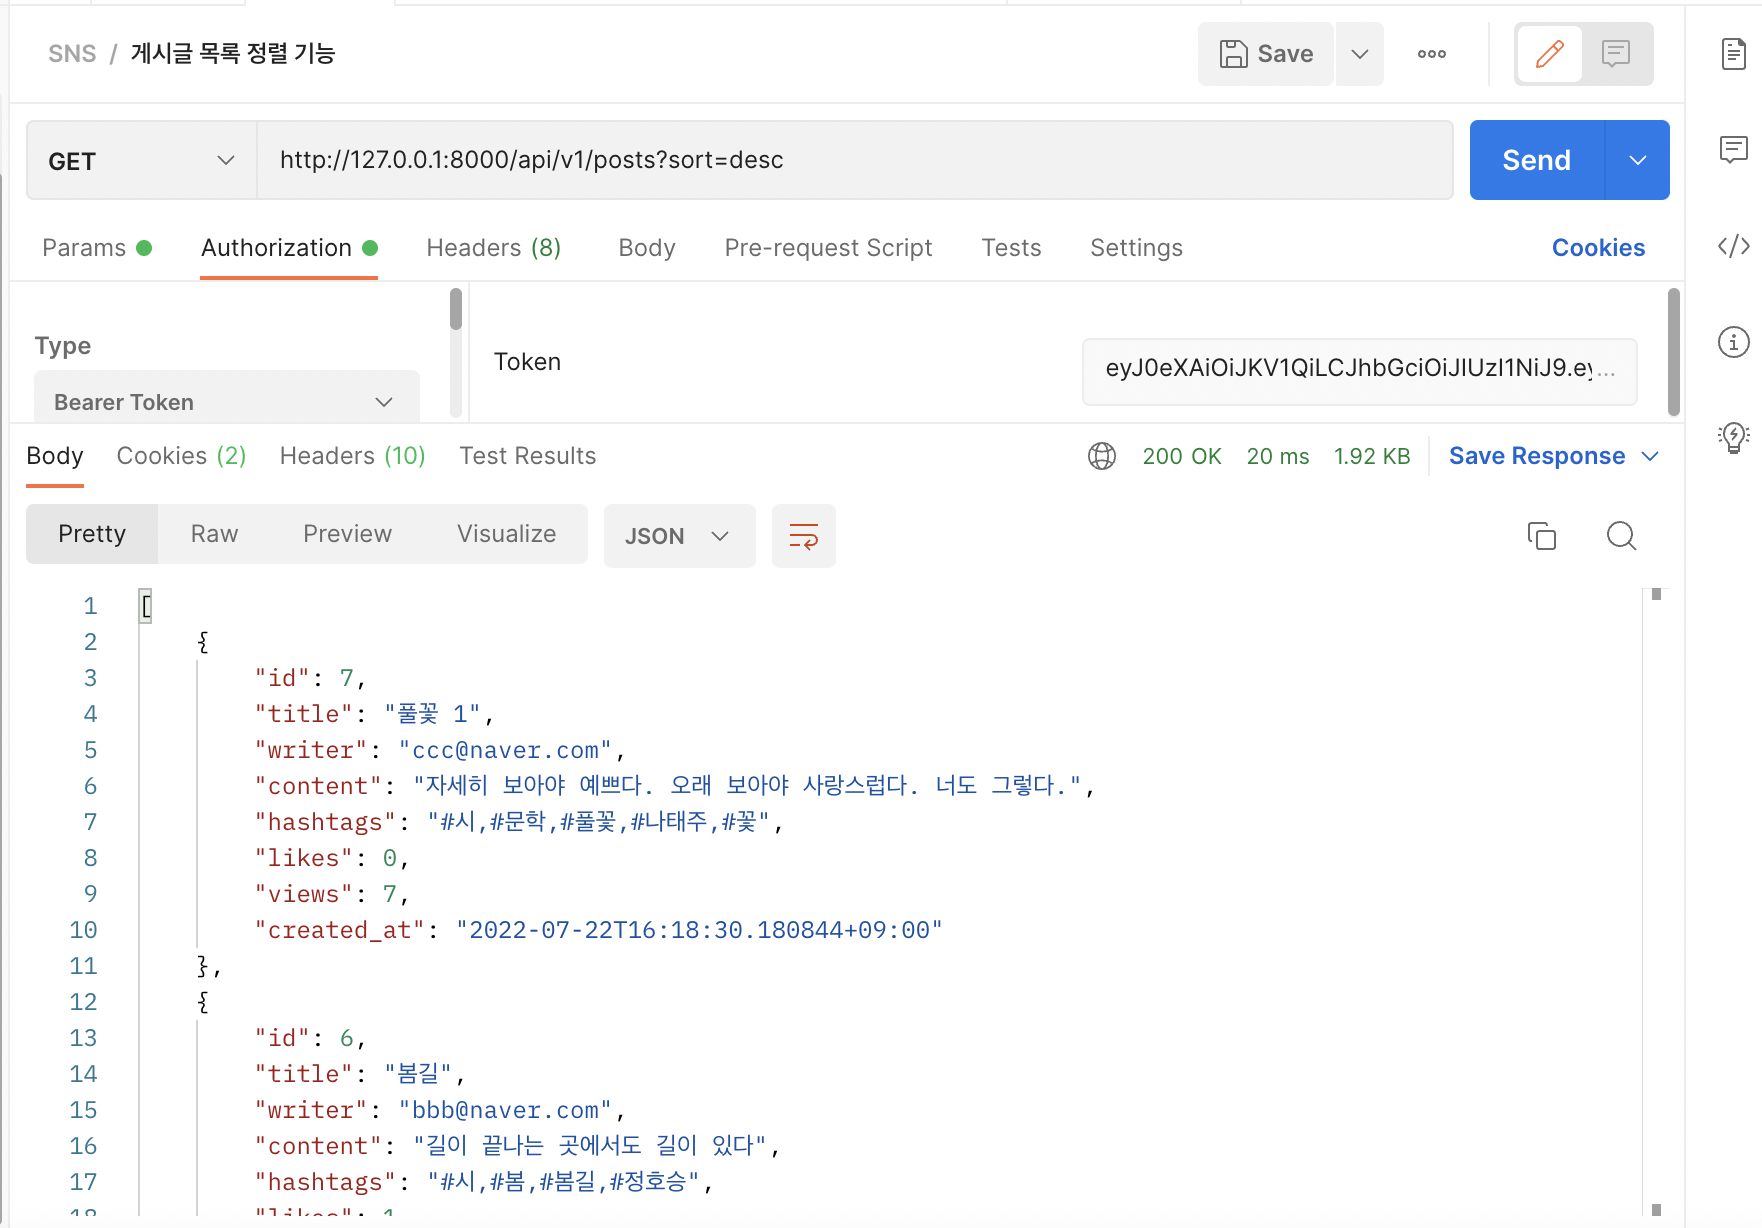The width and height of the screenshot is (1762, 1228).
Task: Toggle line wrap in response viewer
Action: click(804, 536)
